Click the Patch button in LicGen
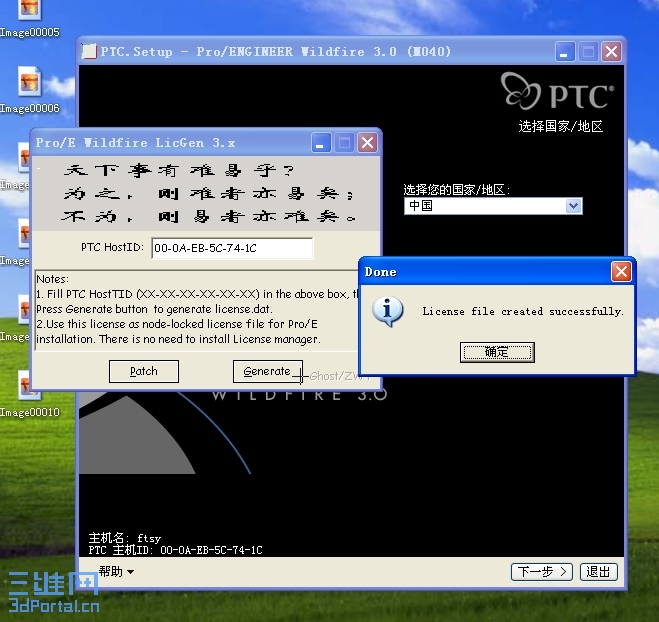Viewport: 659px width, 622px height. (144, 372)
